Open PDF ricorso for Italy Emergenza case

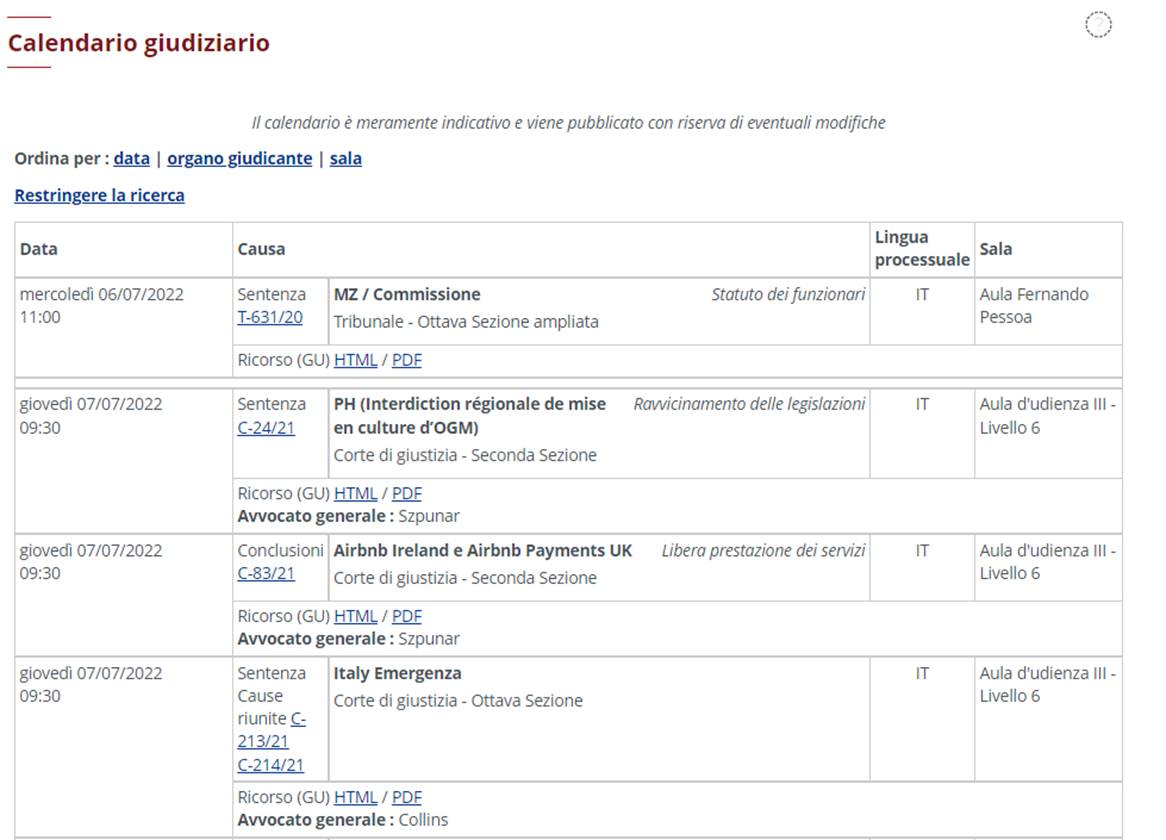click(x=407, y=797)
